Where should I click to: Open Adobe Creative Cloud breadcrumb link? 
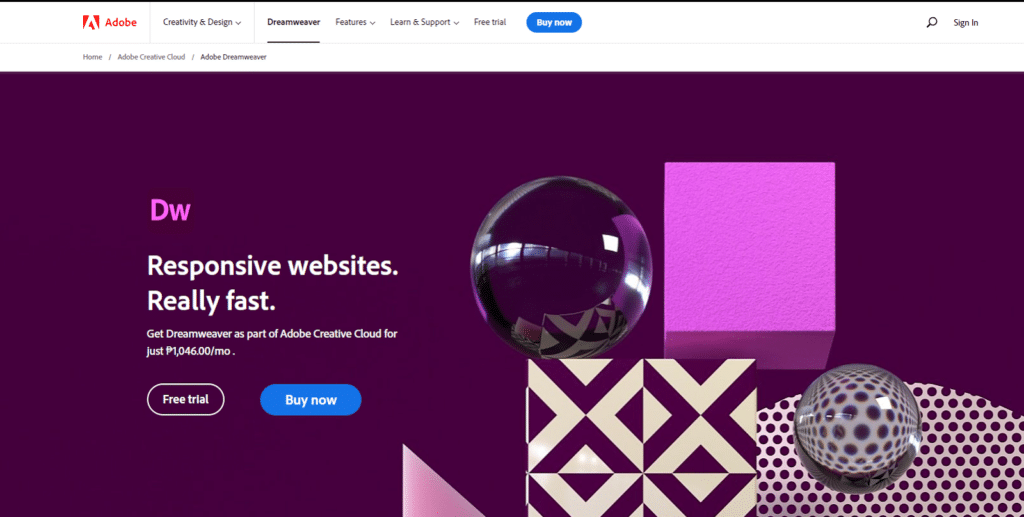[x=152, y=57]
